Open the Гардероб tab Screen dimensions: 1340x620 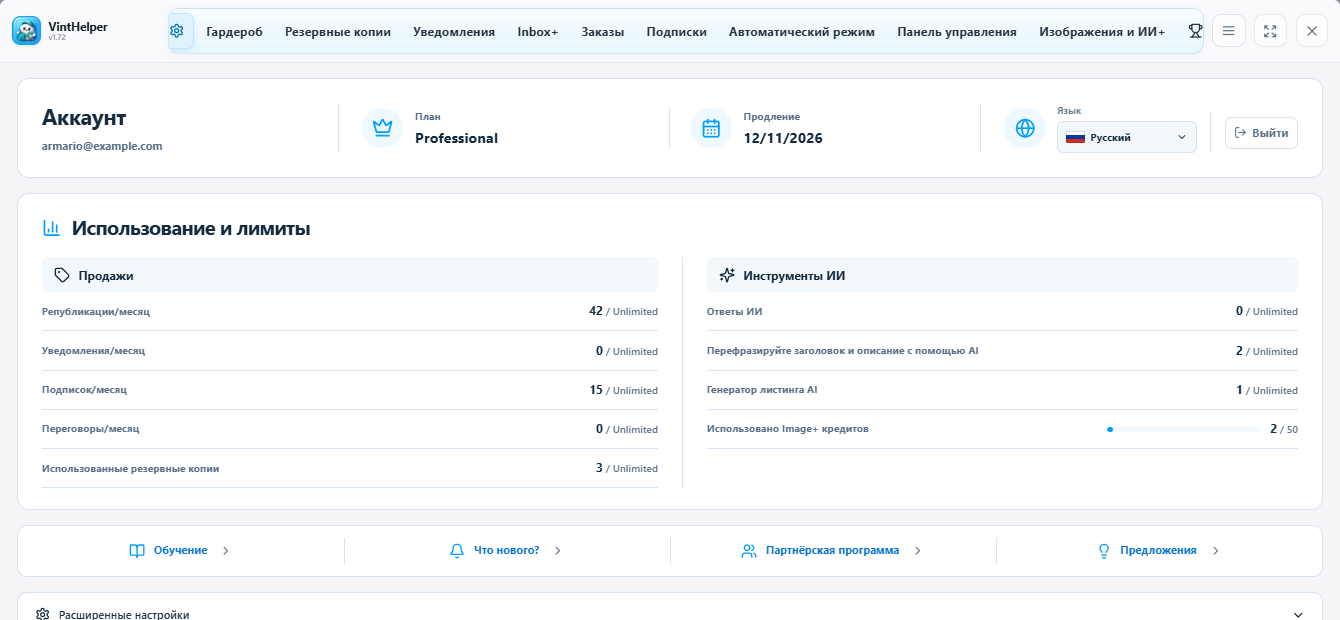click(x=234, y=31)
